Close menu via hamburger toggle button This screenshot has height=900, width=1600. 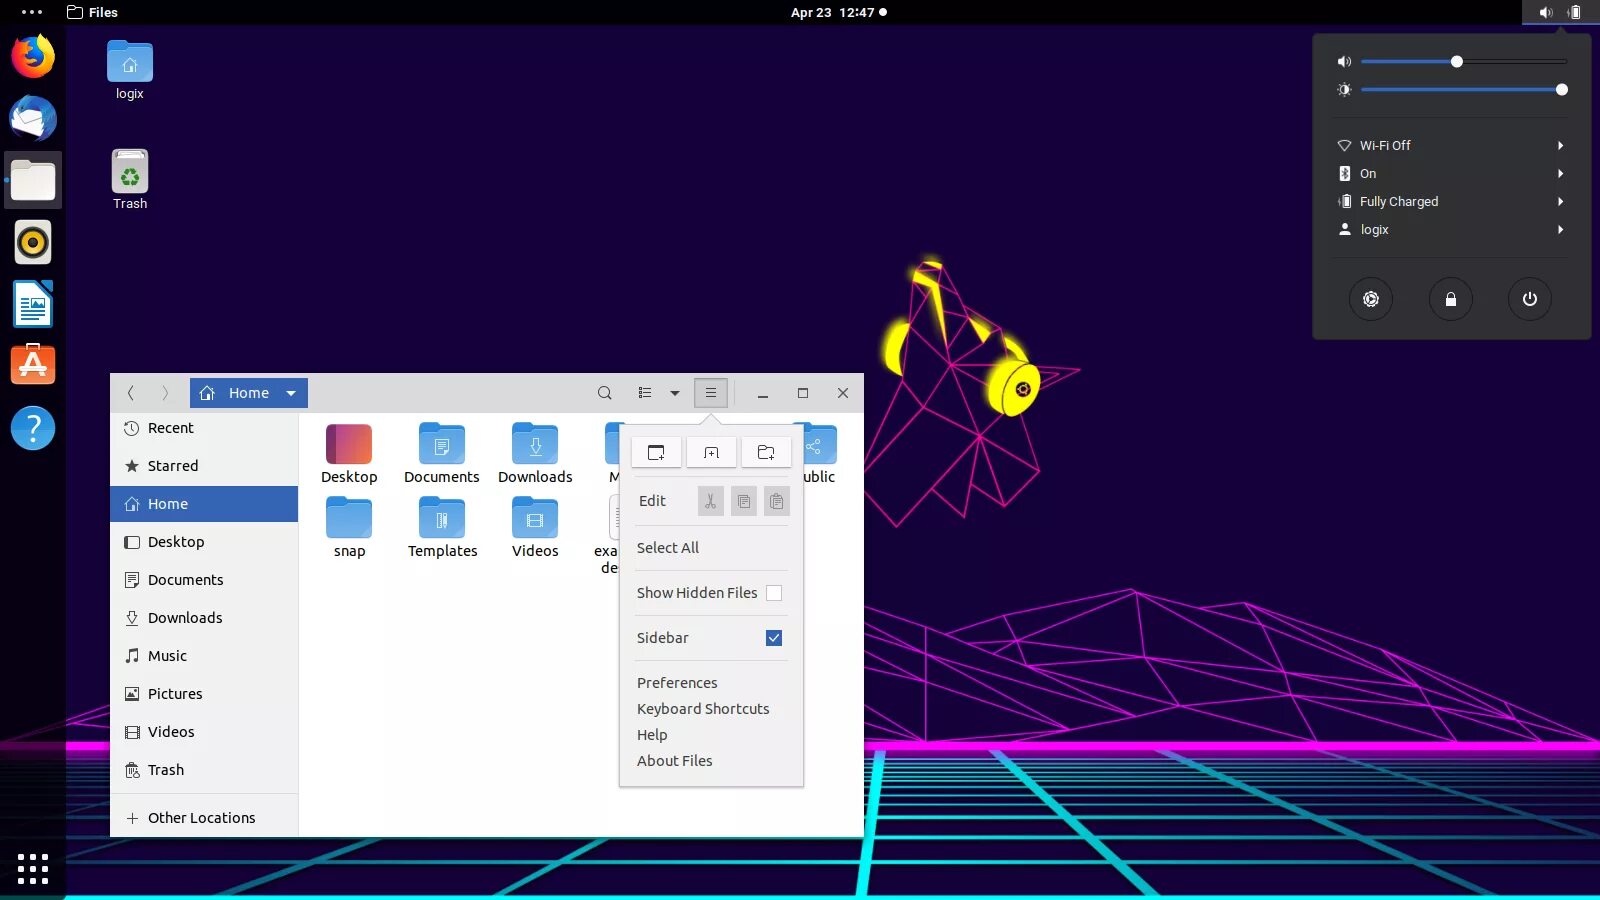click(x=711, y=393)
